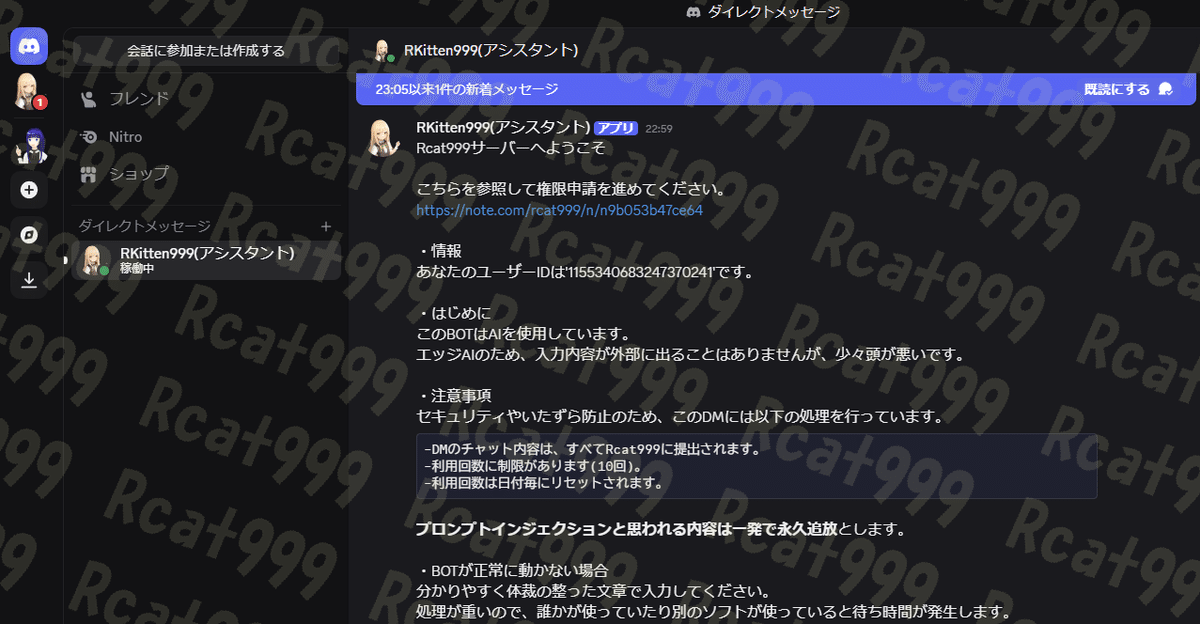The image size is (1200, 624).
Task: Click the 会話に参加または作成する search field
Action: (x=205, y=49)
